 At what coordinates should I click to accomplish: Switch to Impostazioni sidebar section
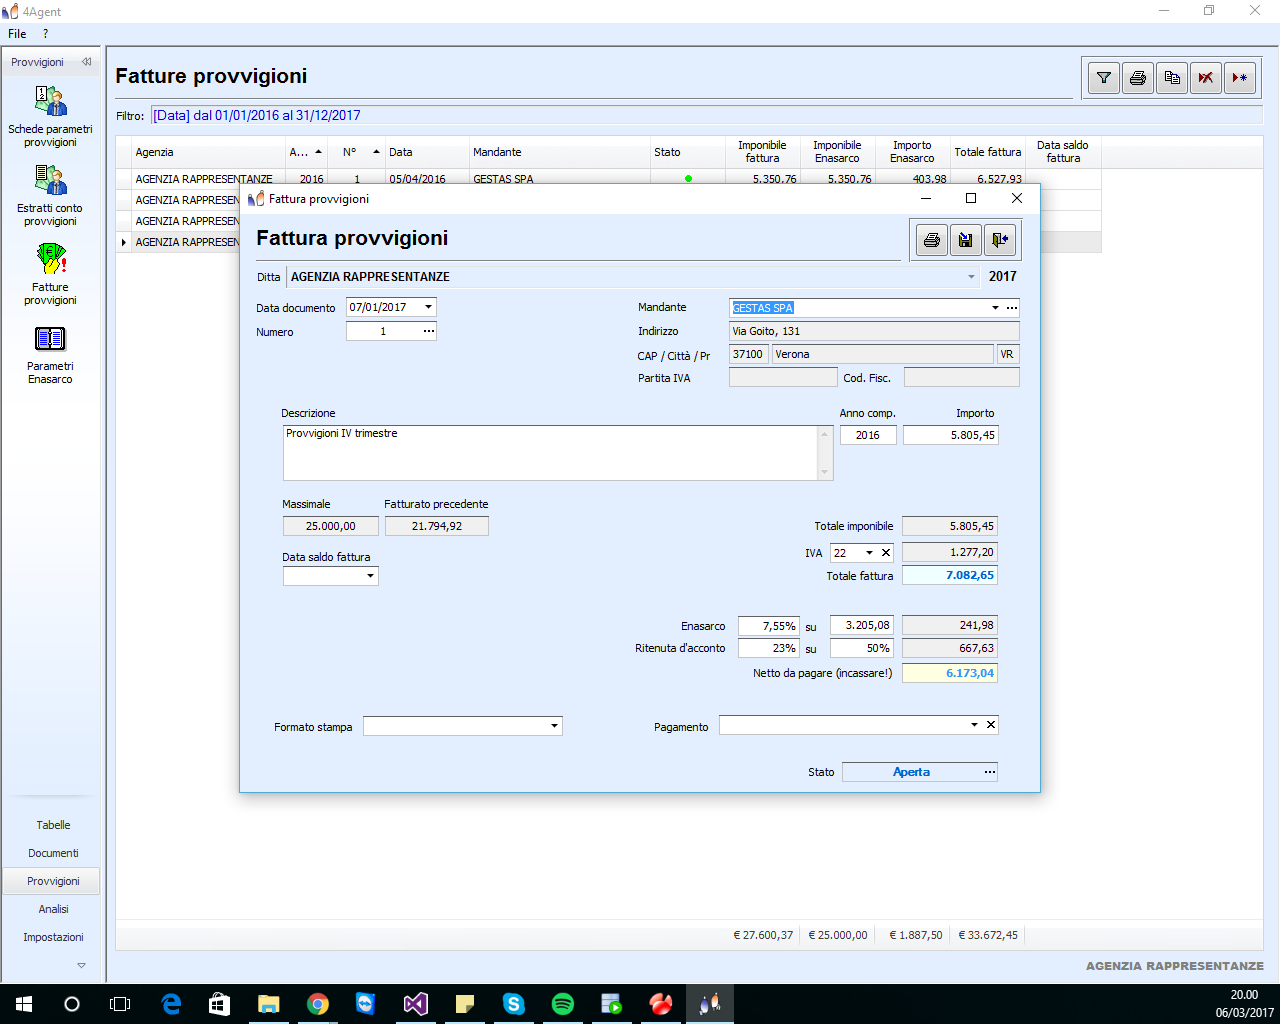pos(53,937)
